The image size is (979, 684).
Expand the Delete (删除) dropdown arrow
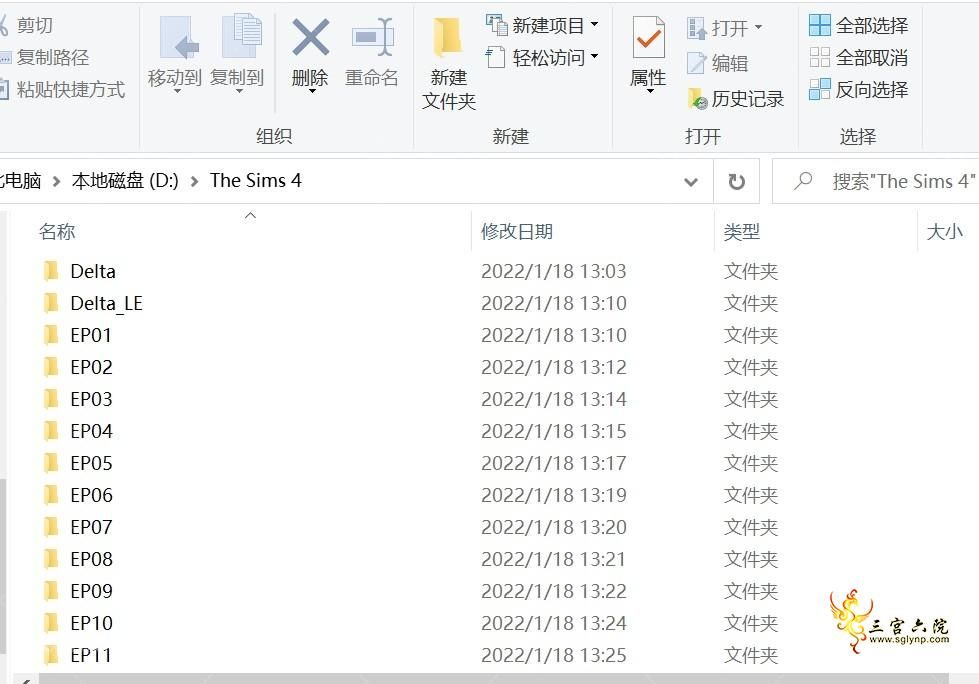point(312,92)
